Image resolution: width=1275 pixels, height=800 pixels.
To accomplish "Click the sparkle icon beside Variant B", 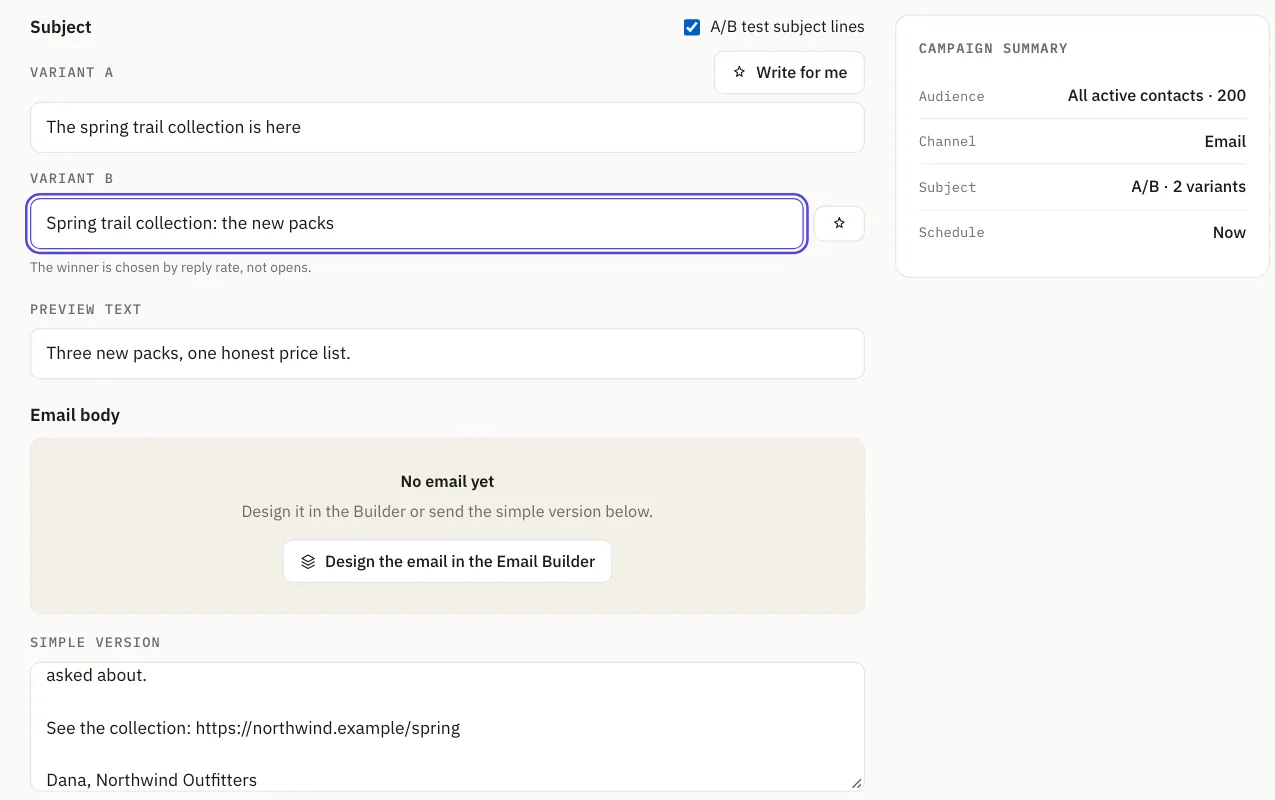I will (839, 223).
